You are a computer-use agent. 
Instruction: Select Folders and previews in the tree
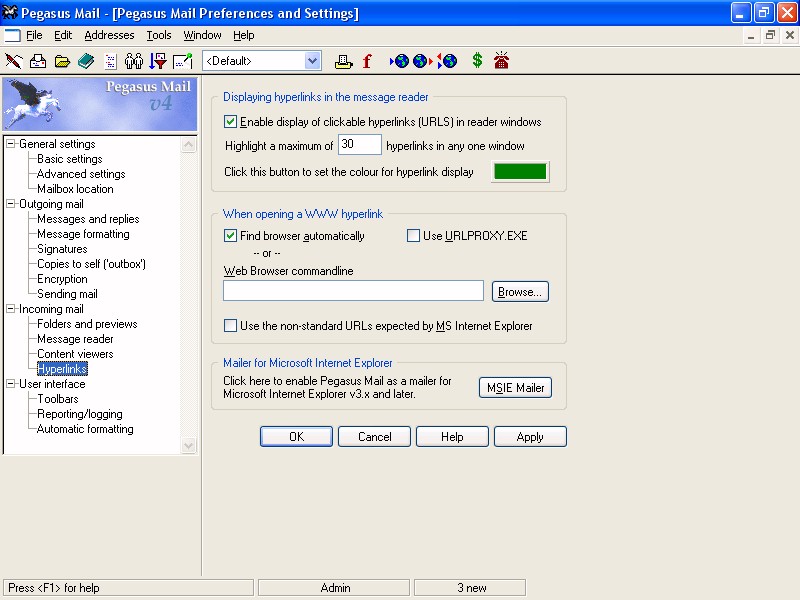(87, 324)
